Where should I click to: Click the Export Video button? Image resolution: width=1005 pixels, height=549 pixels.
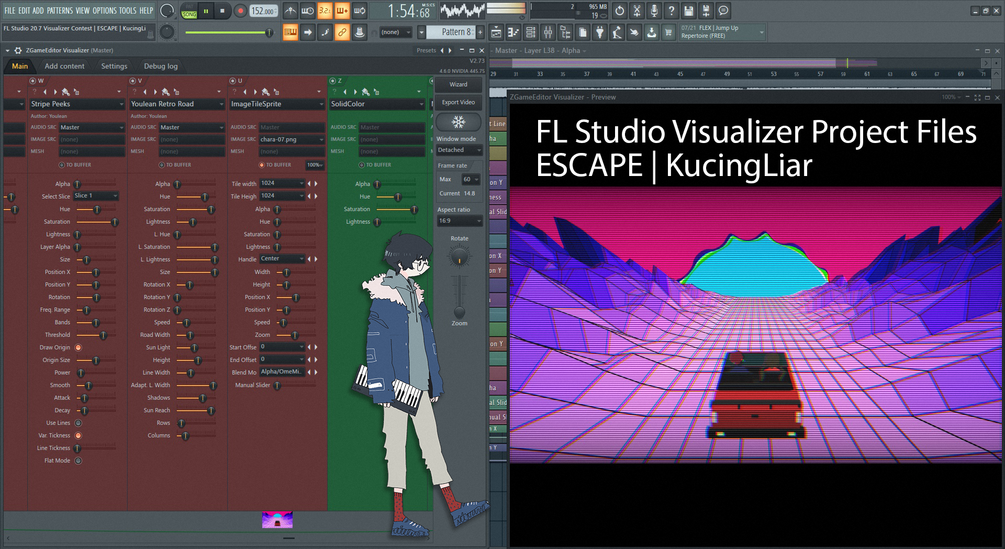pos(458,102)
